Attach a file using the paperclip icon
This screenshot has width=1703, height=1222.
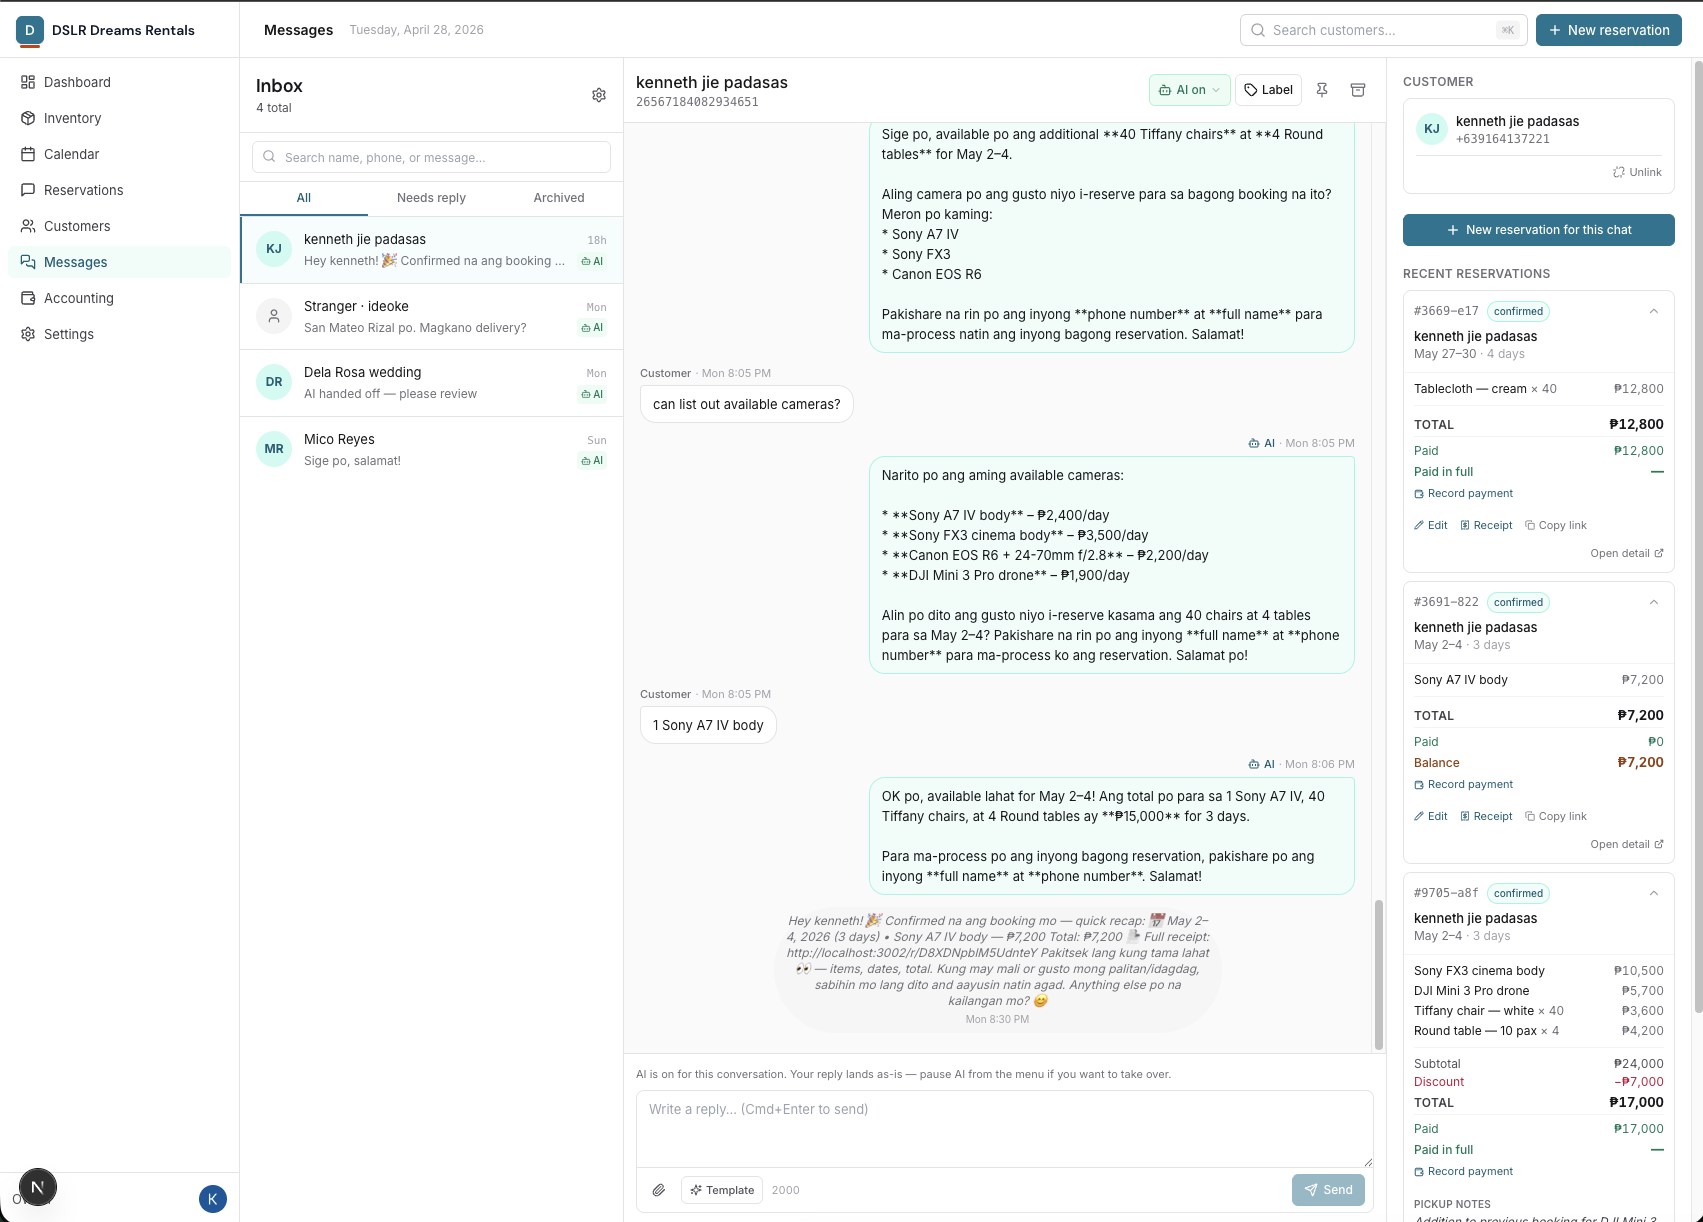[659, 1190]
